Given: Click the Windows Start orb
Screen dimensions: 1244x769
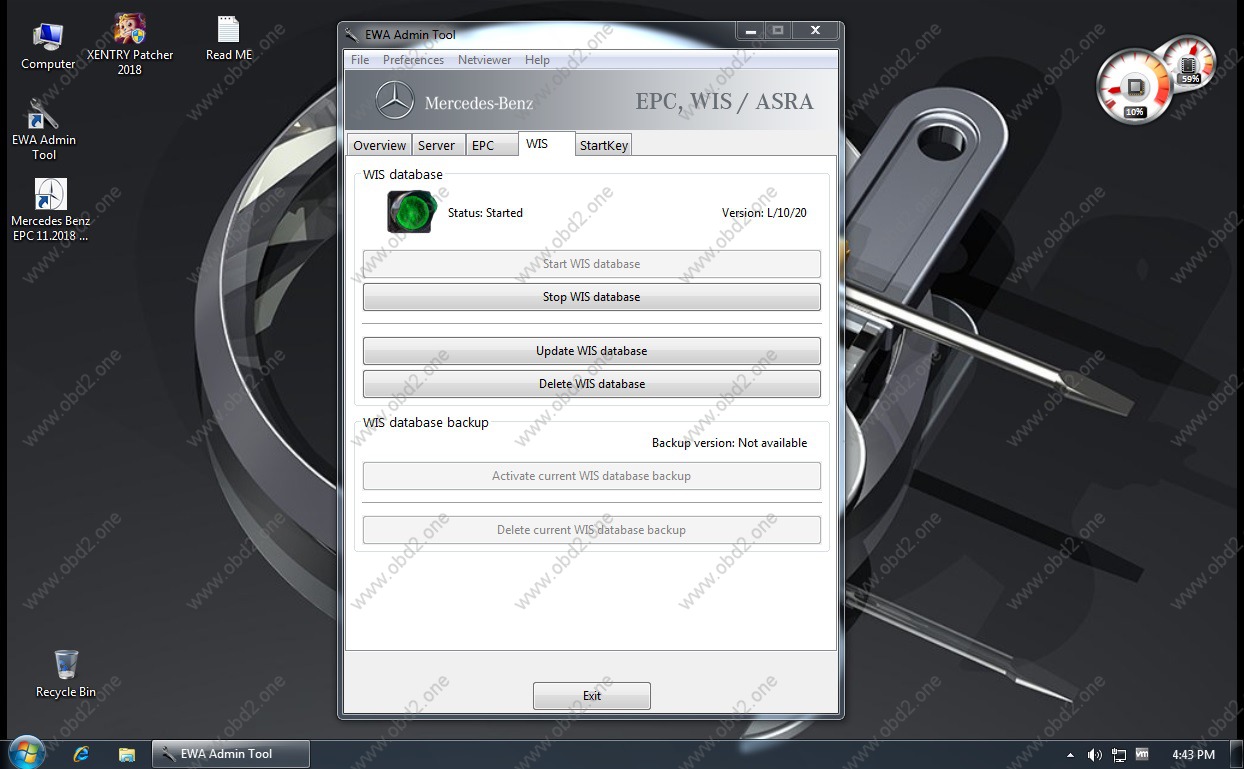Looking at the screenshot, I should tap(26, 753).
